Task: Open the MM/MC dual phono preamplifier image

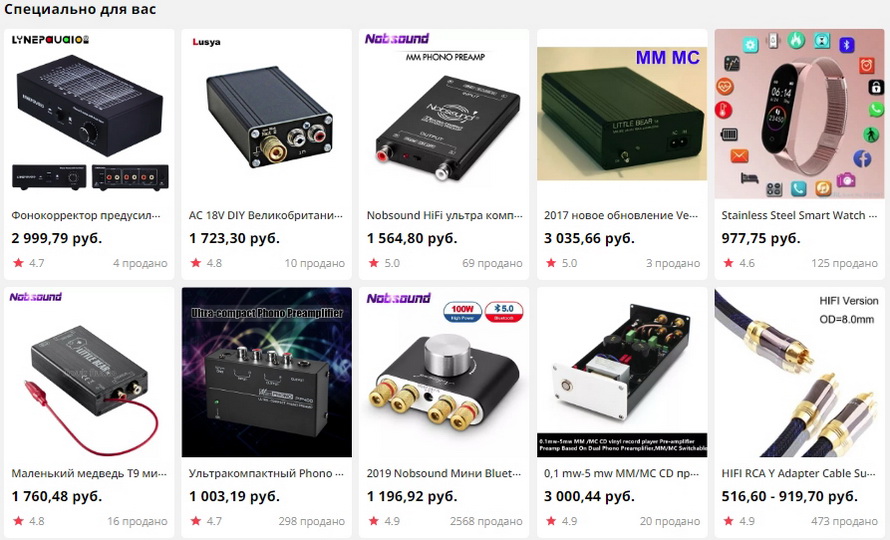Action: pyautogui.click(x=622, y=372)
